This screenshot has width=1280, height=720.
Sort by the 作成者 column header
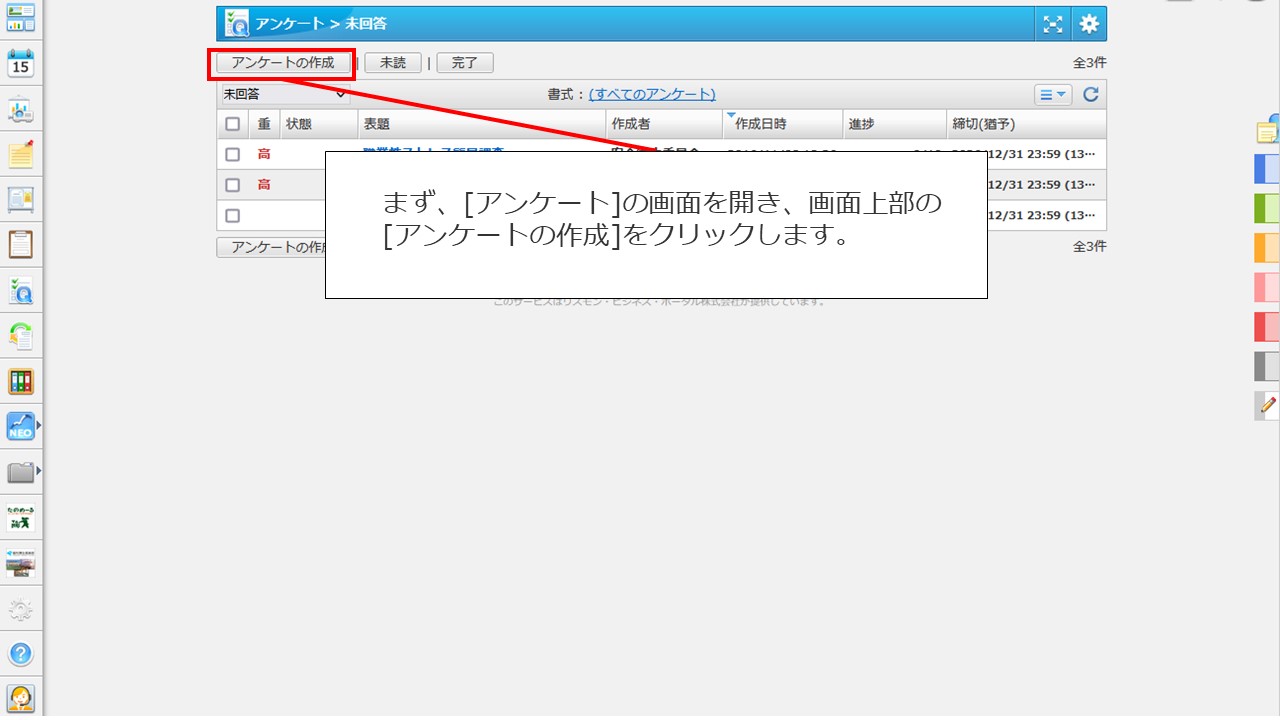pyautogui.click(x=664, y=124)
